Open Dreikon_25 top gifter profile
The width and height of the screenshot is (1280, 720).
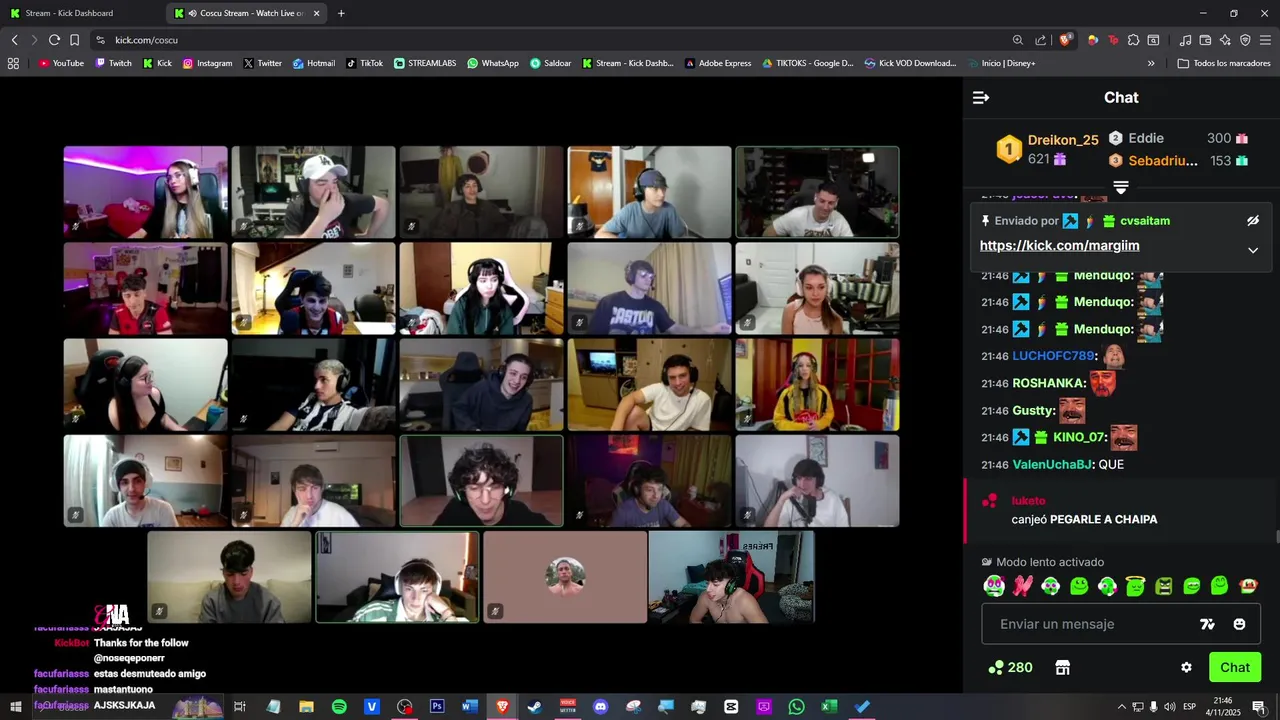point(1063,140)
